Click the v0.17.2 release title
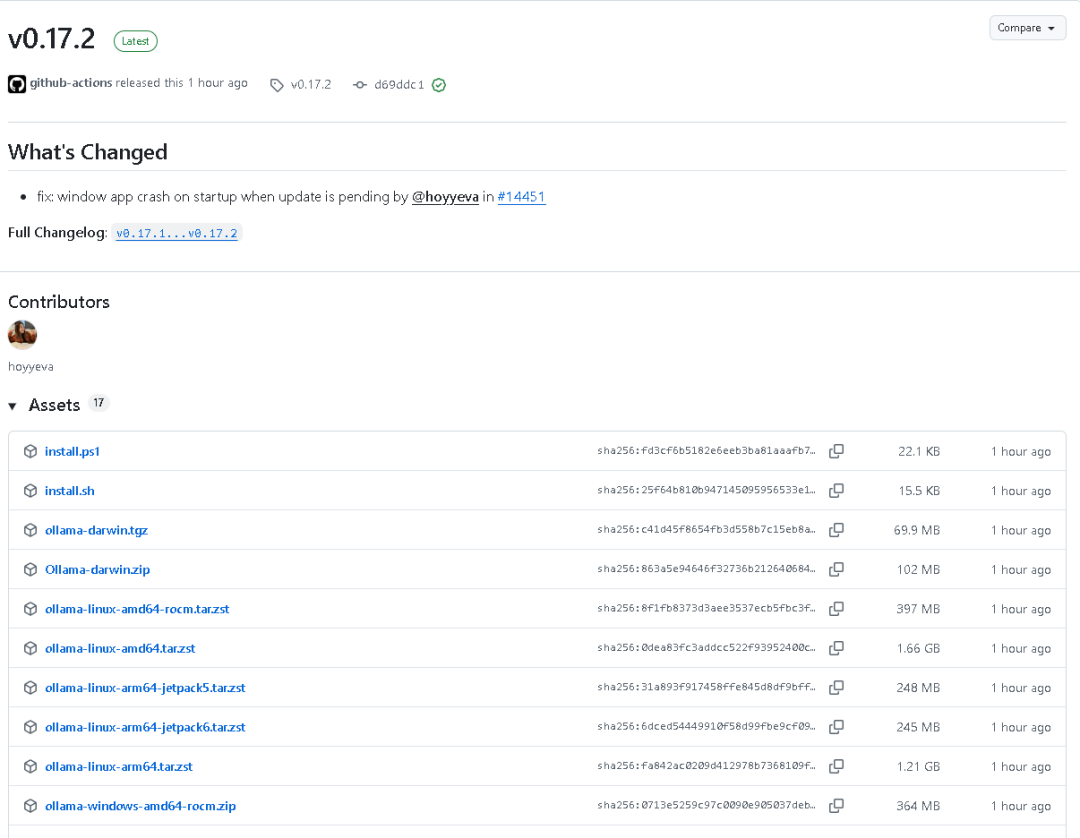The image size is (1080, 838). click(x=51, y=39)
